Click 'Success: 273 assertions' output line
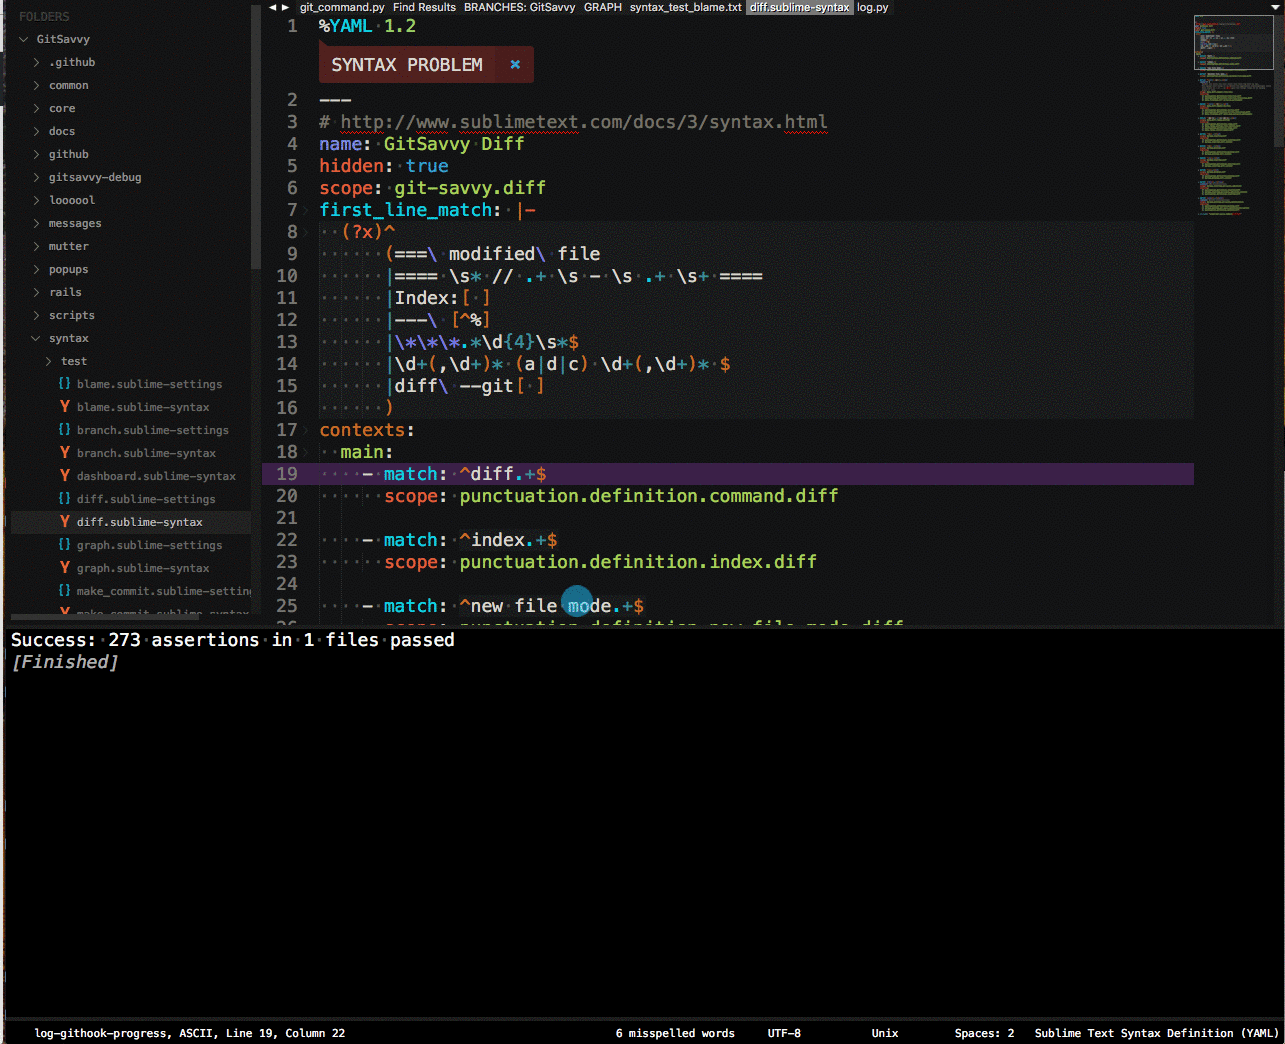1285x1044 pixels. pyautogui.click(x=233, y=640)
